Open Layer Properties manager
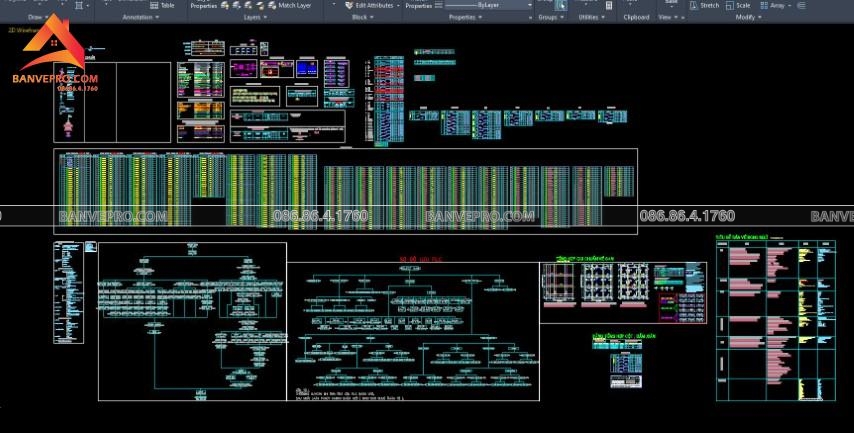This screenshot has height=433, width=854. [x=204, y=5]
